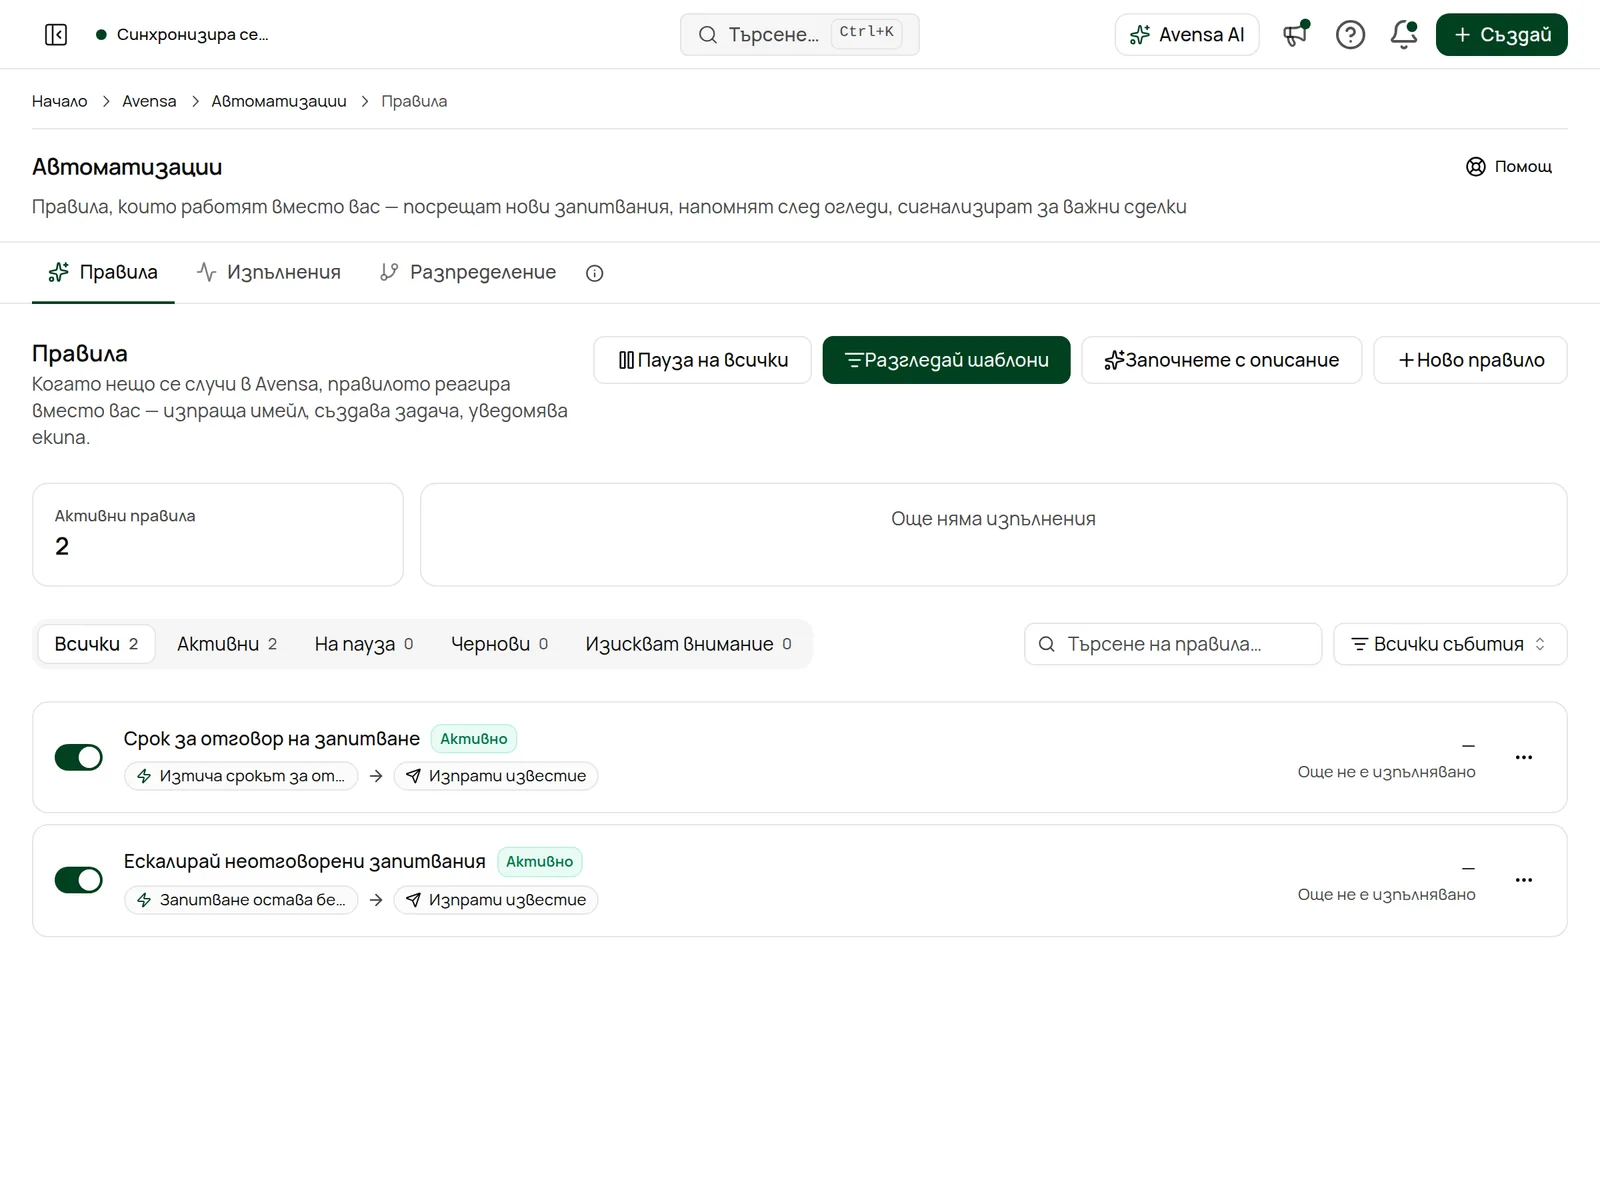Click Пауза на всички button
The width and height of the screenshot is (1600, 1200).
703,360
